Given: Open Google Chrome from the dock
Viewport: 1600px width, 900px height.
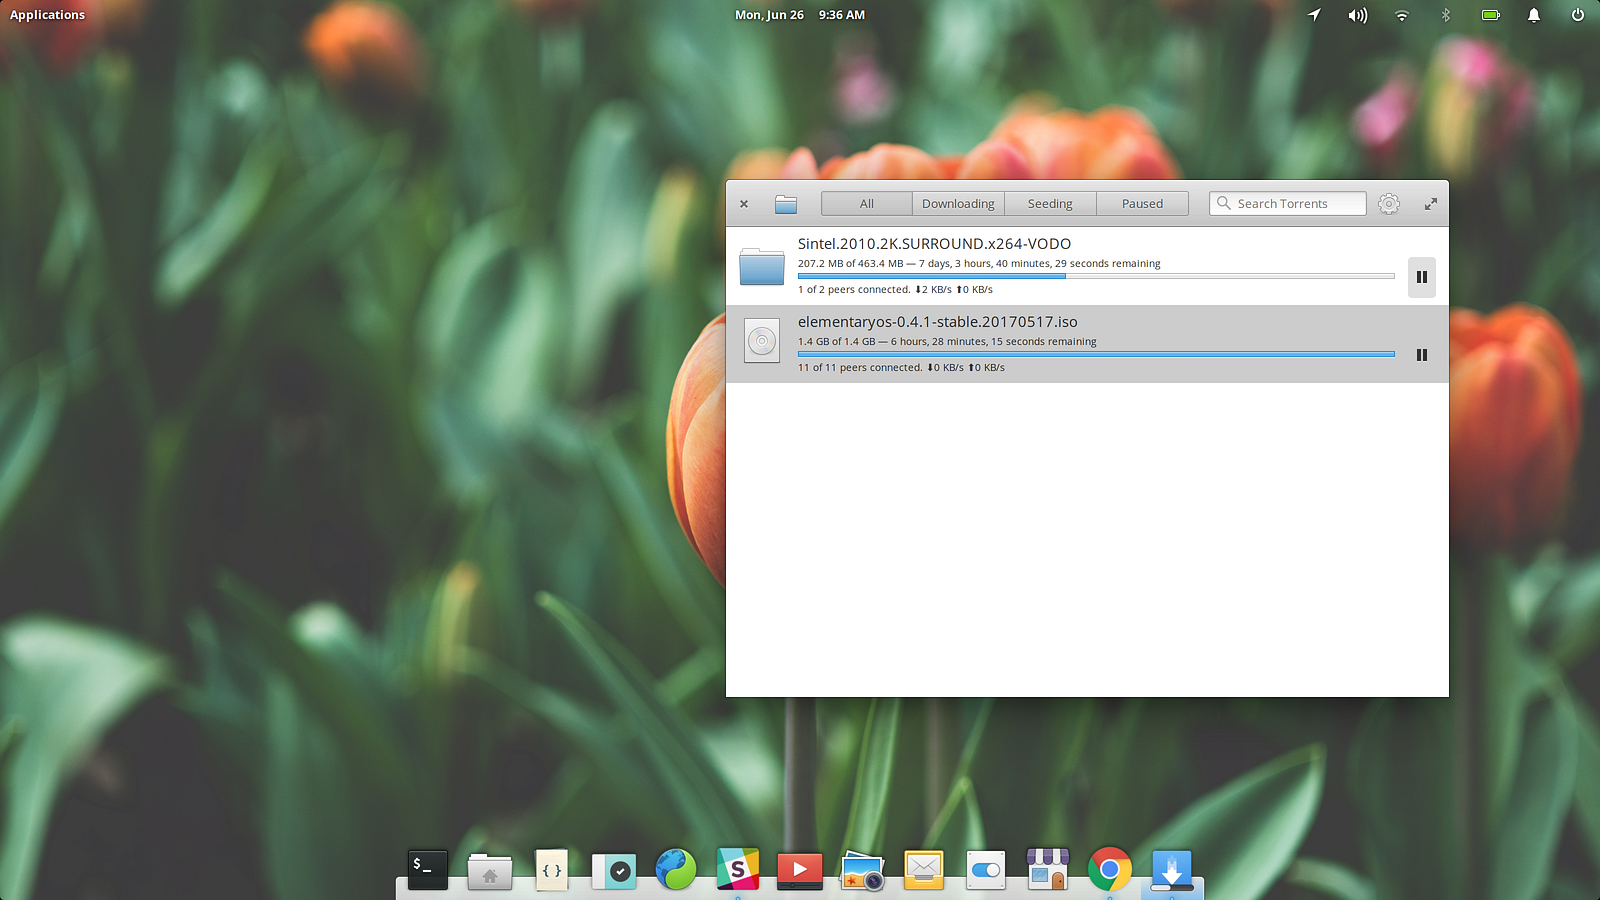Looking at the screenshot, I should (x=1110, y=870).
